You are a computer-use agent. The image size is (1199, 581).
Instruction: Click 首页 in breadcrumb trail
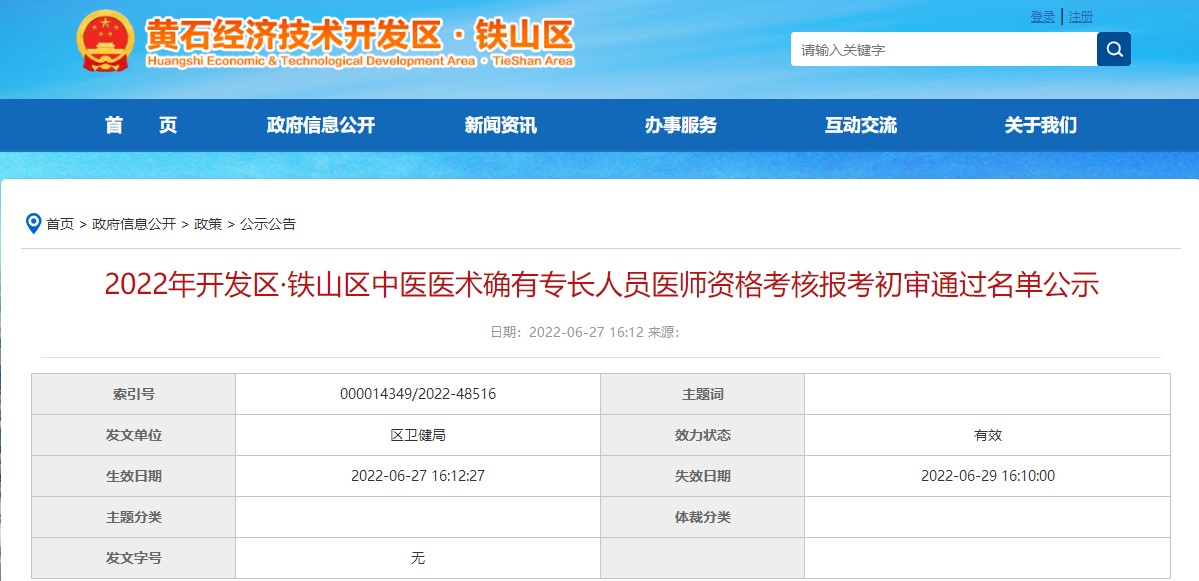tap(60, 224)
